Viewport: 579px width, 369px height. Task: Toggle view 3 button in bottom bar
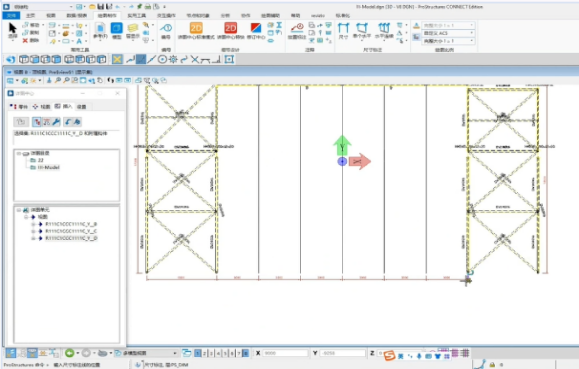[211, 353]
